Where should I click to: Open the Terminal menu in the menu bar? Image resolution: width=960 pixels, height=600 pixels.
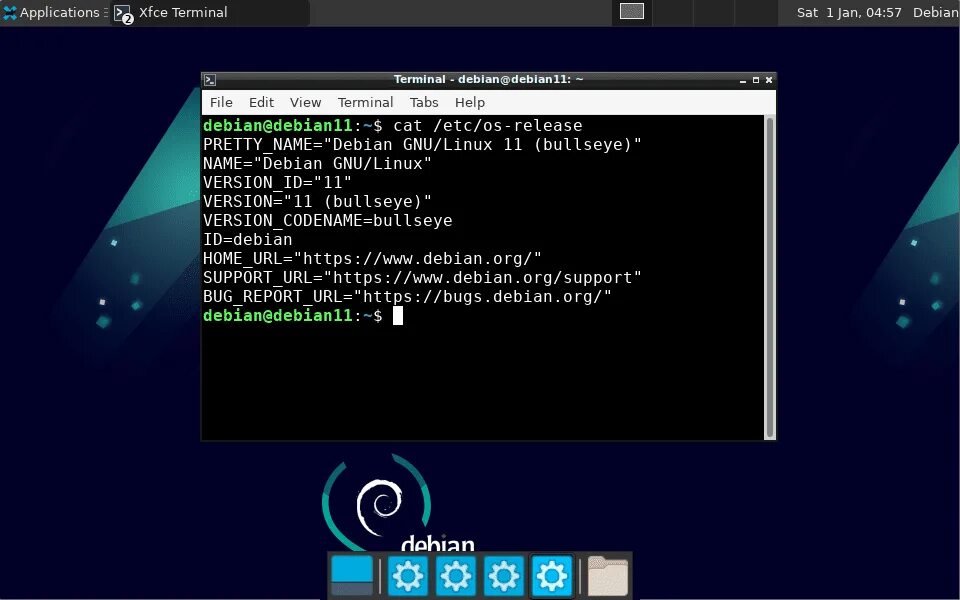point(366,102)
